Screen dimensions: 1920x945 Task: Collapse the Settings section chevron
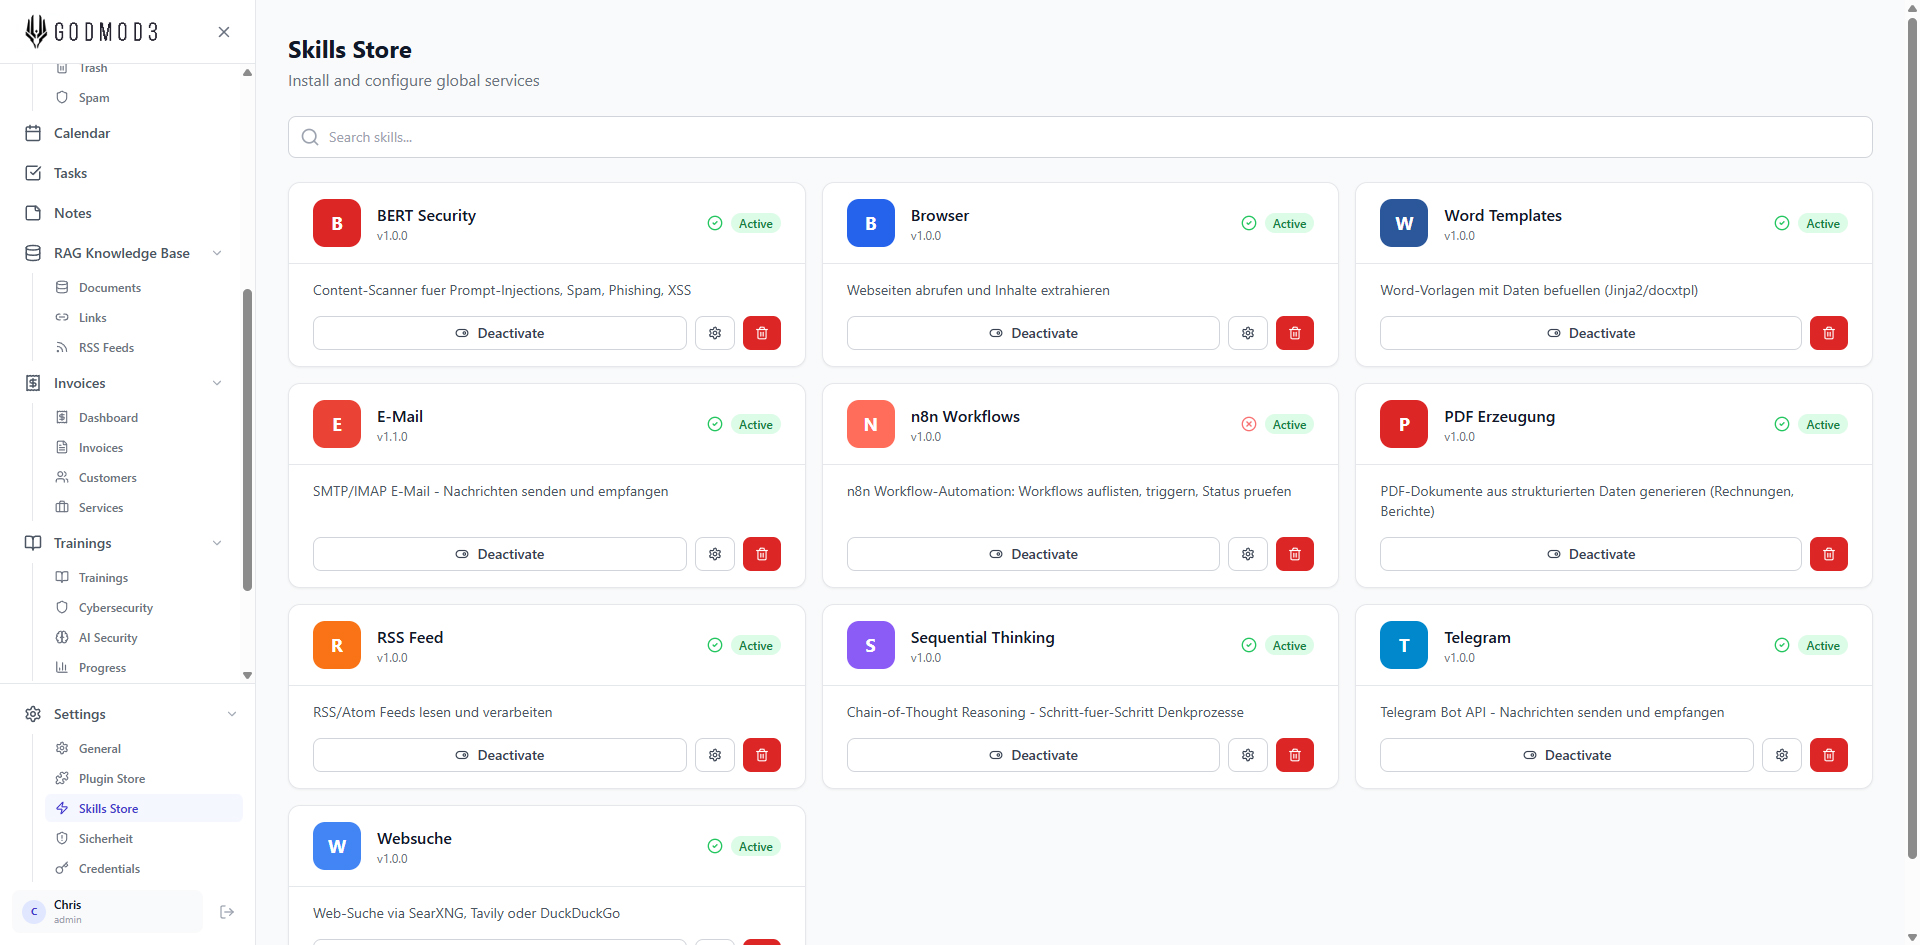(232, 714)
